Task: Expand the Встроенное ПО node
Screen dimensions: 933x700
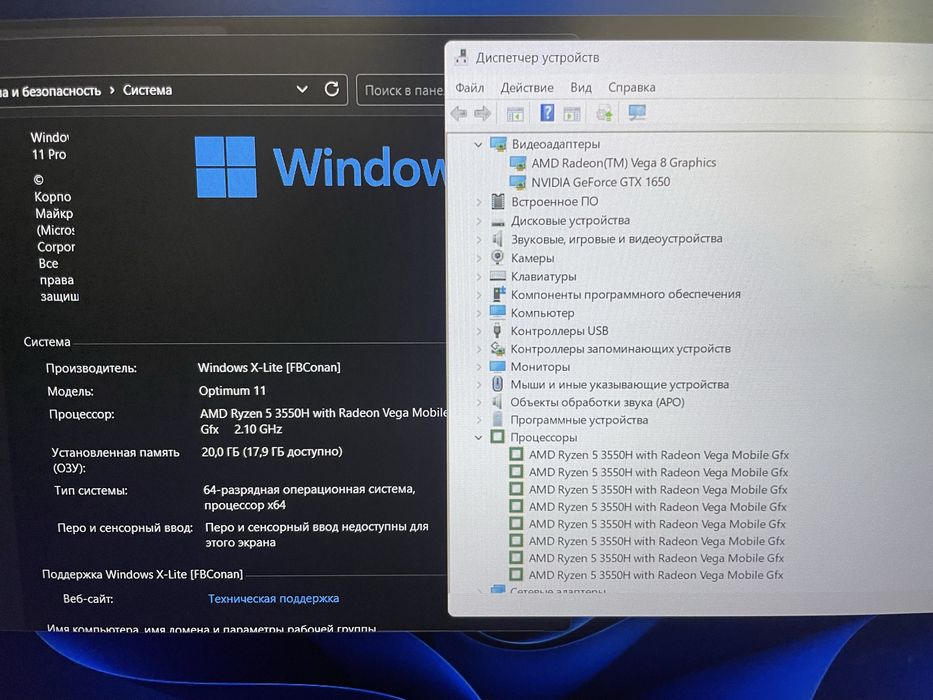Action: coord(478,202)
